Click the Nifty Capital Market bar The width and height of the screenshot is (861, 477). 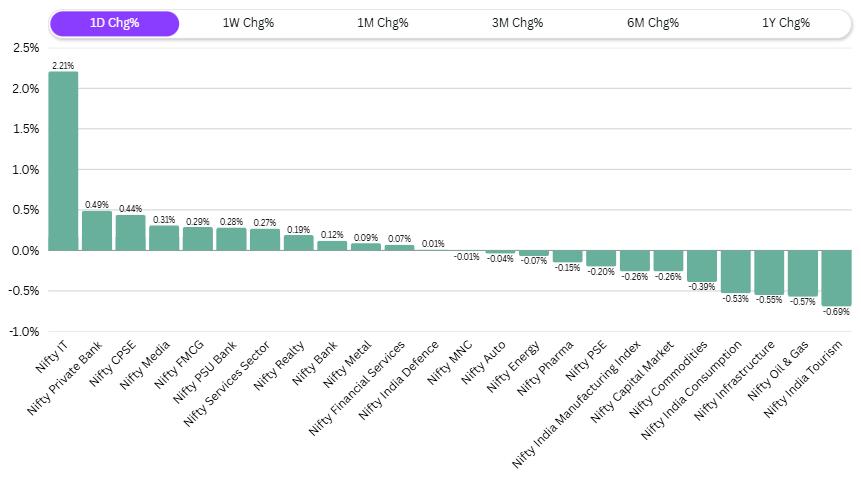(x=668, y=261)
